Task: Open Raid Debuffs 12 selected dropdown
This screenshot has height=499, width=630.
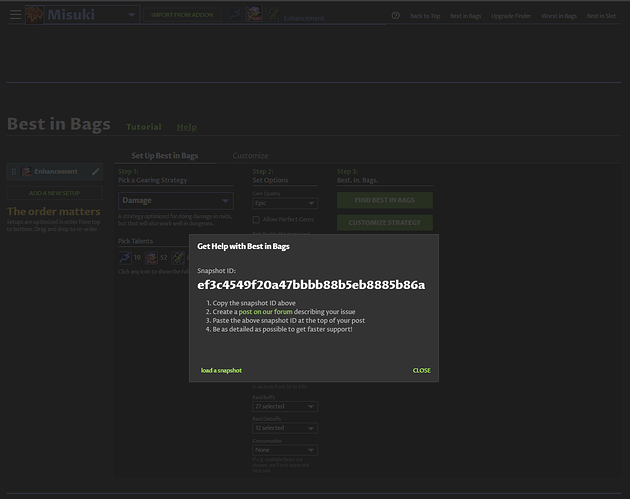Action: pos(285,428)
